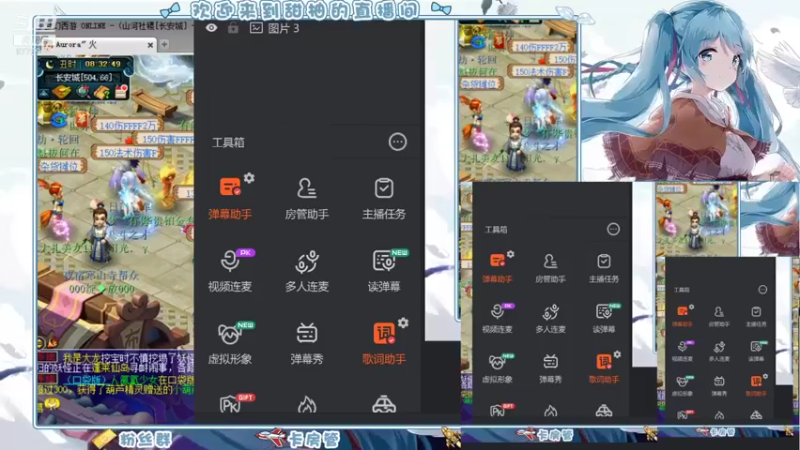Click the PK GIFT icon in medium toolbox panel

tap(502, 410)
